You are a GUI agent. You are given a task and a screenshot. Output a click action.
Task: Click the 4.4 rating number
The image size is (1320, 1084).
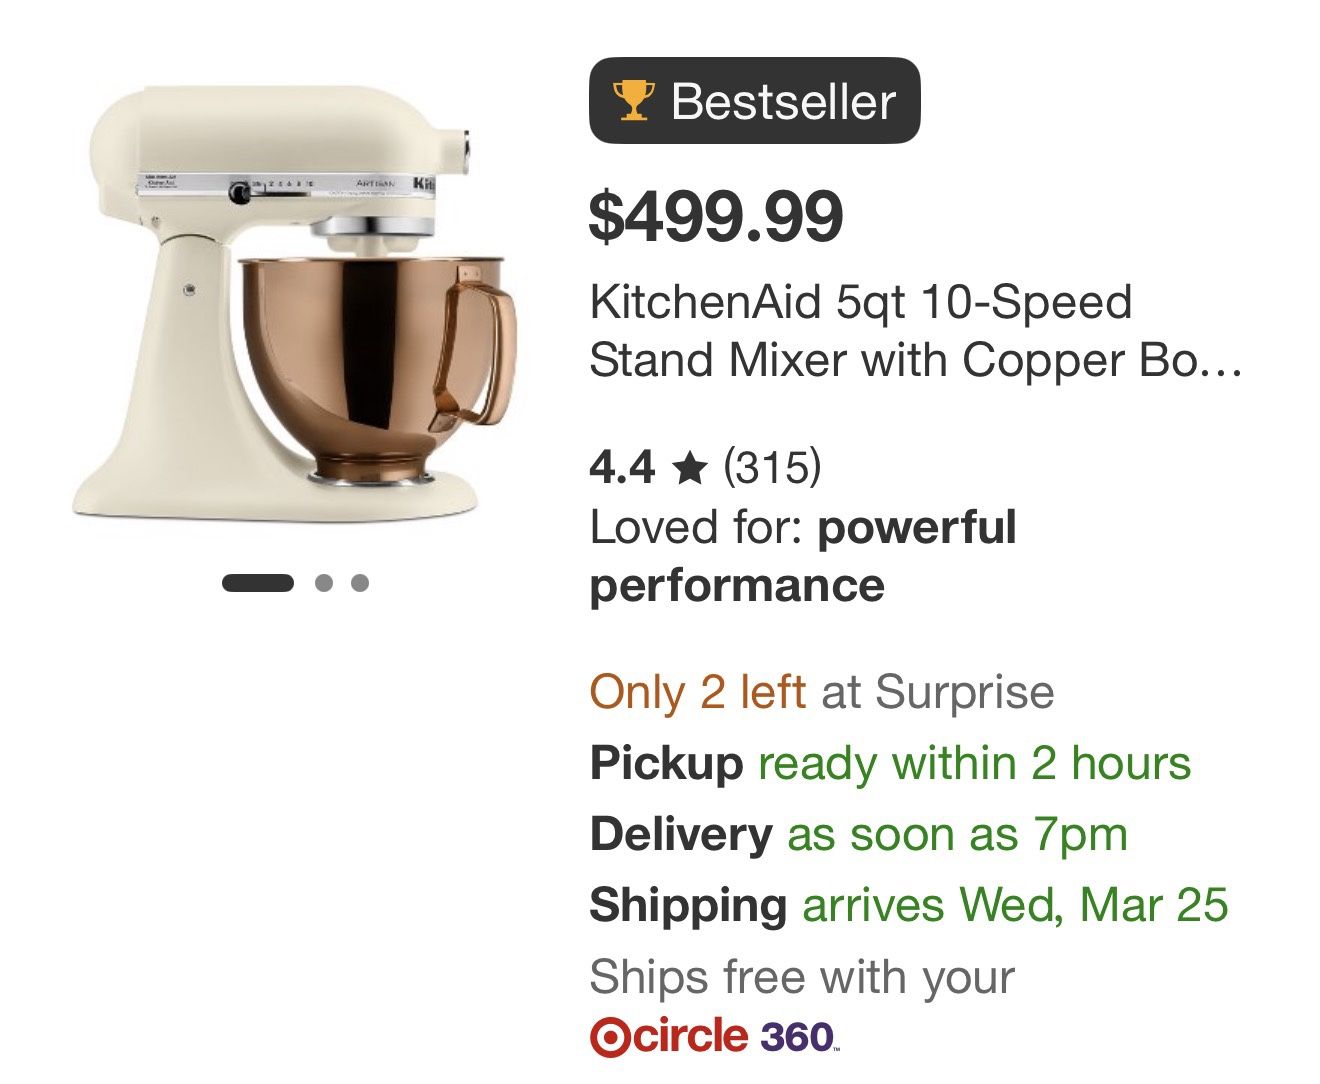(x=622, y=467)
